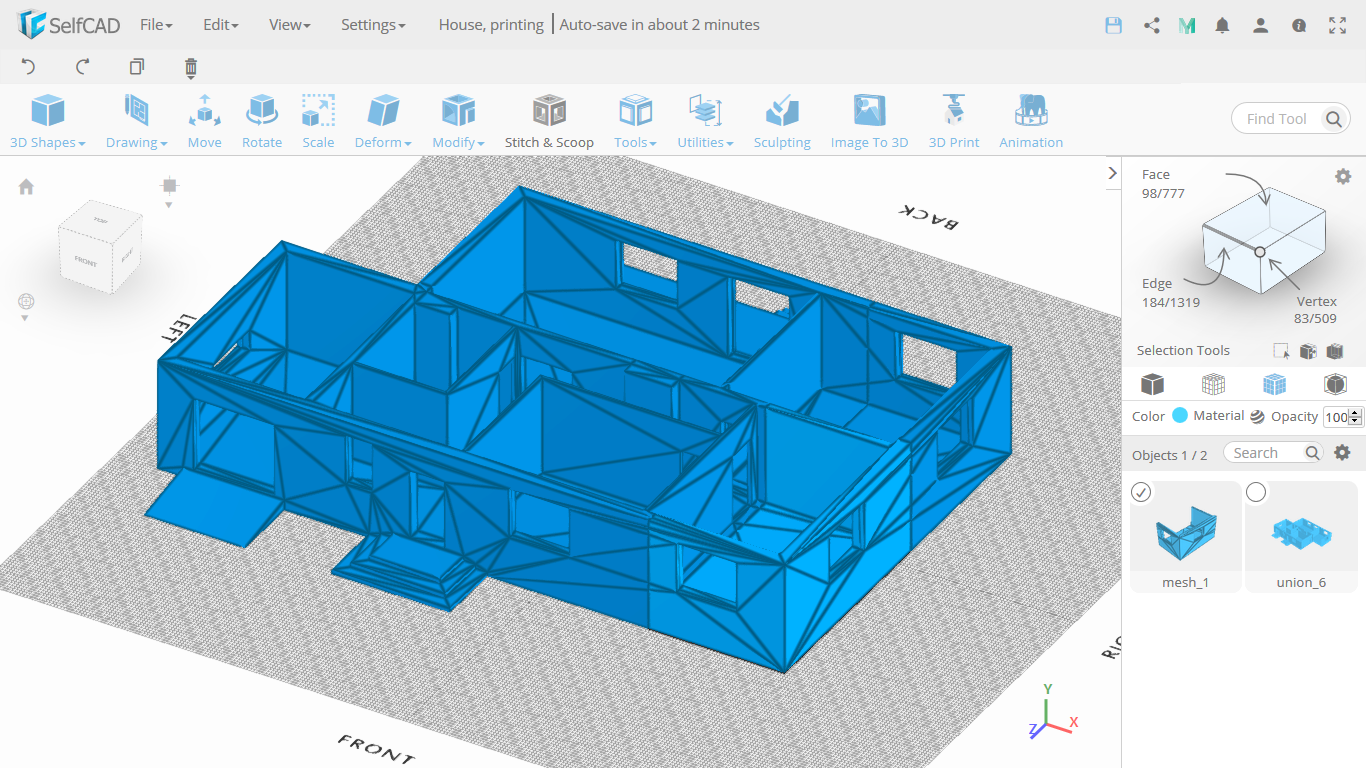Collapse the right side panel
The height and width of the screenshot is (768, 1366).
pyautogui.click(x=1112, y=173)
